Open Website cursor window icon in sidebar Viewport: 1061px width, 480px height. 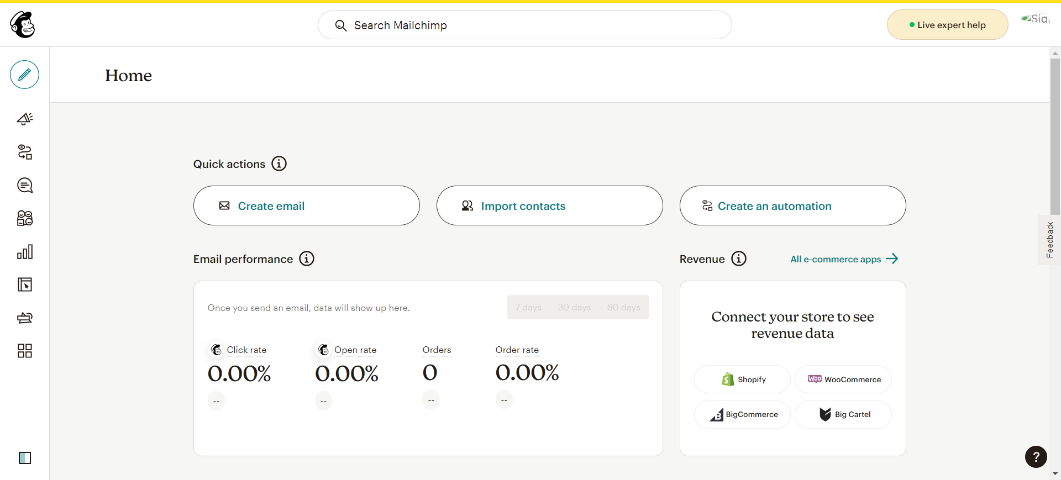tap(25, 285)
